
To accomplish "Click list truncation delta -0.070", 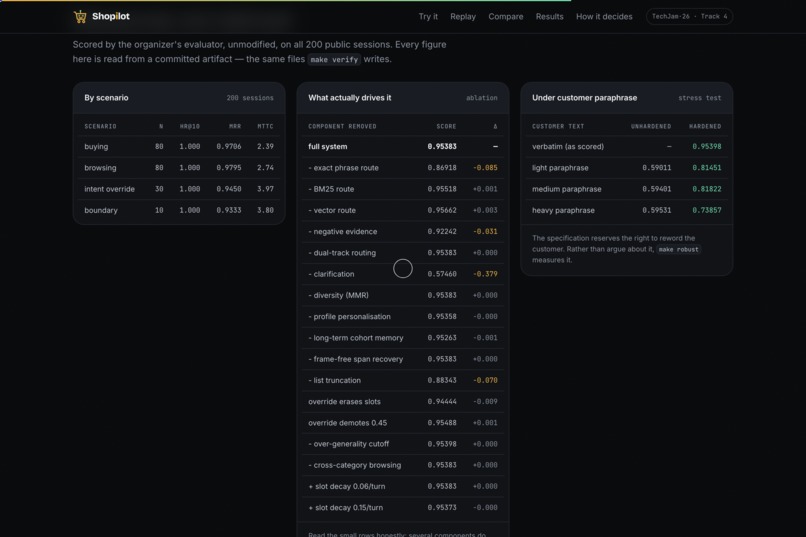I will click(x=485, y=380).
